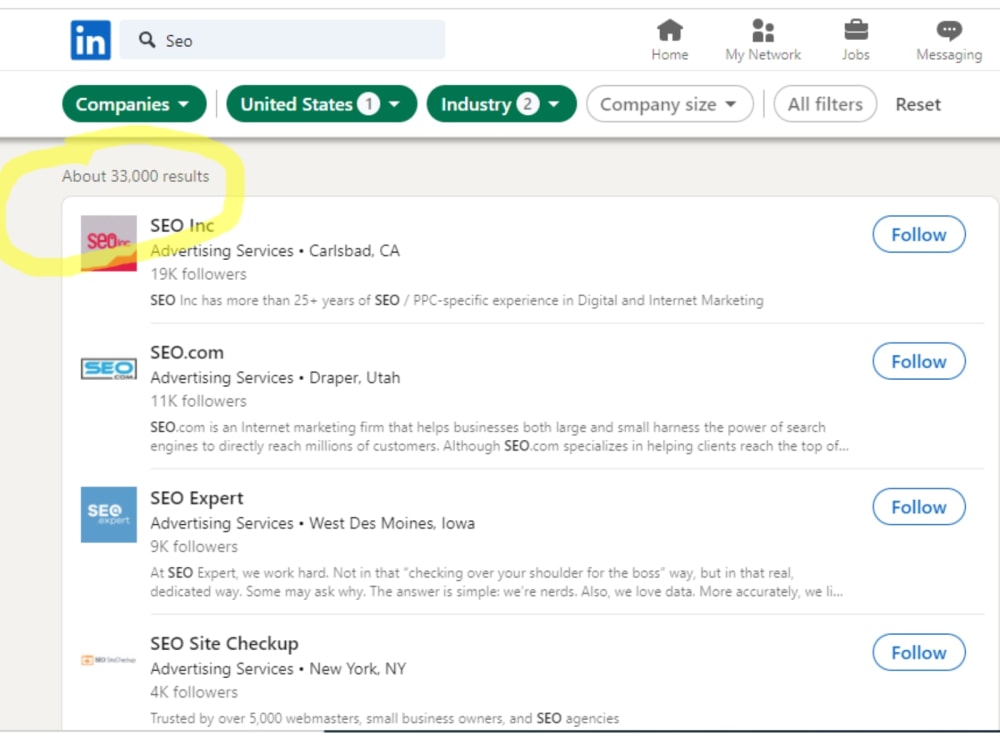
Task: Click the LinkedIn logo
Action: [x=90, y=40]
